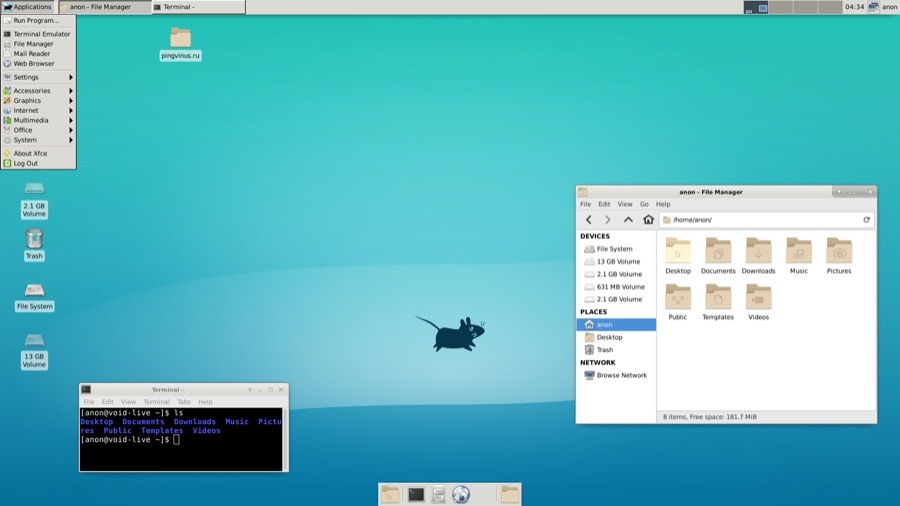Open the File menu in File Manager
This screenshot has height=506, width=900.
coord(585,204)
